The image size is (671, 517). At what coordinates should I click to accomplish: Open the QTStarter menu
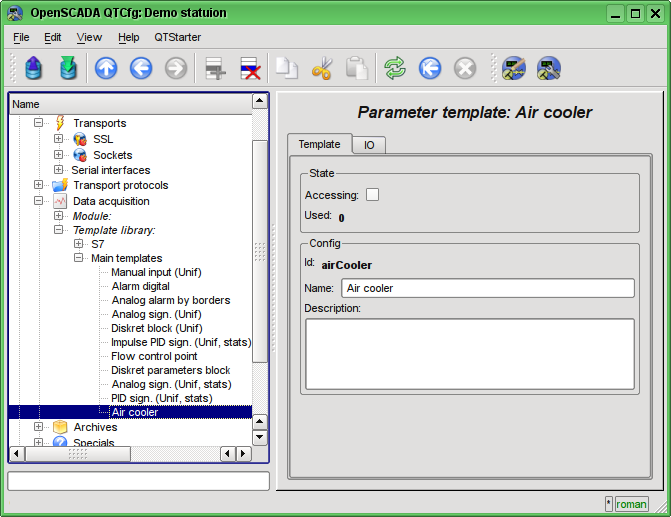point(177,37)
